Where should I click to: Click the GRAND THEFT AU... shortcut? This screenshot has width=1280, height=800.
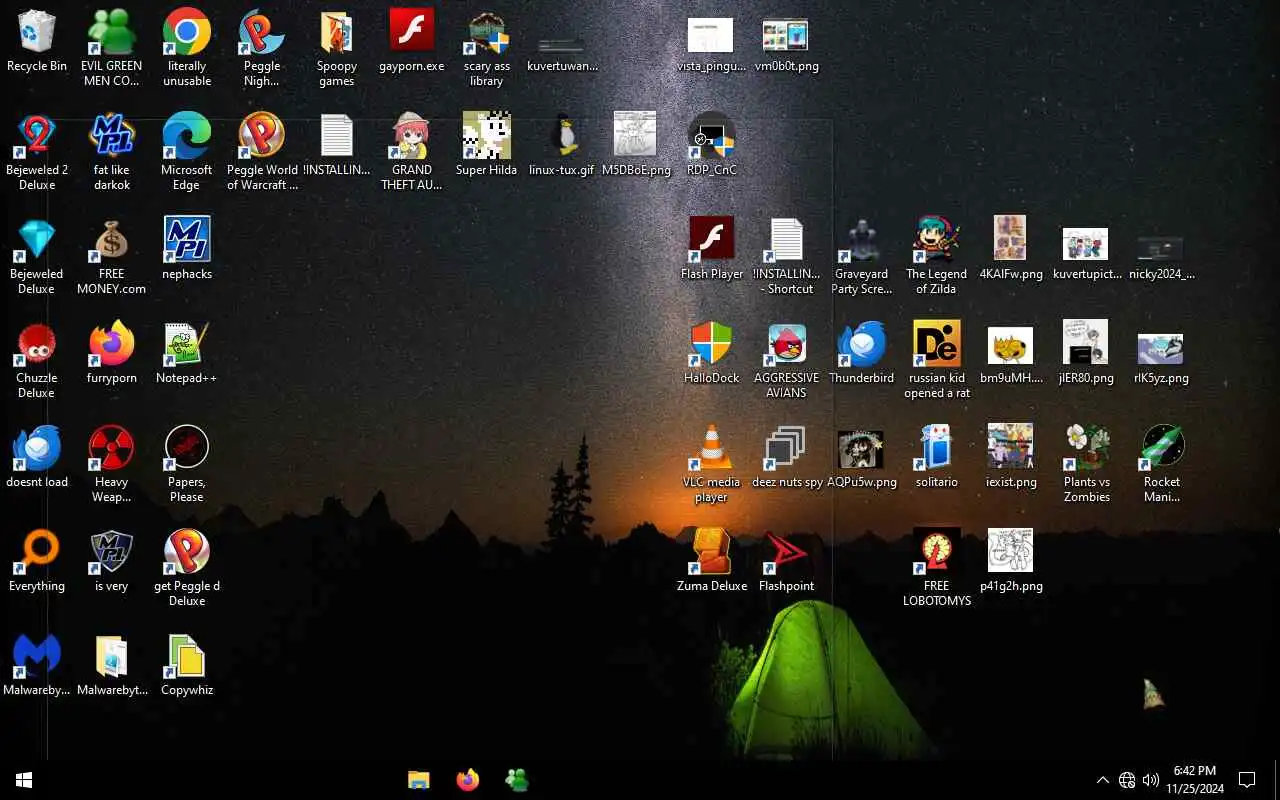[x=412, y=136]
